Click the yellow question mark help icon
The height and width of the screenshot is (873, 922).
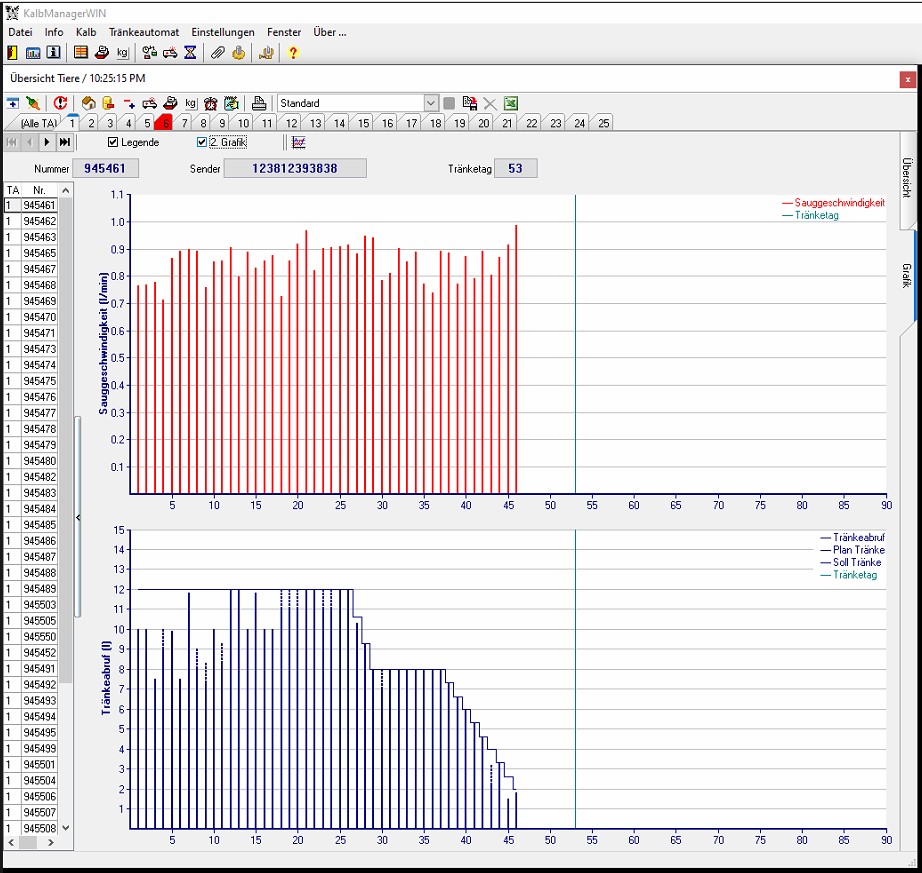click(x=293, y=53)
